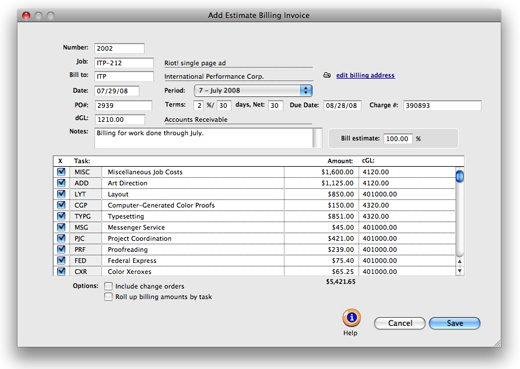
Task: Click the $851.00 Typesetting amount
Action: (341, 216)
